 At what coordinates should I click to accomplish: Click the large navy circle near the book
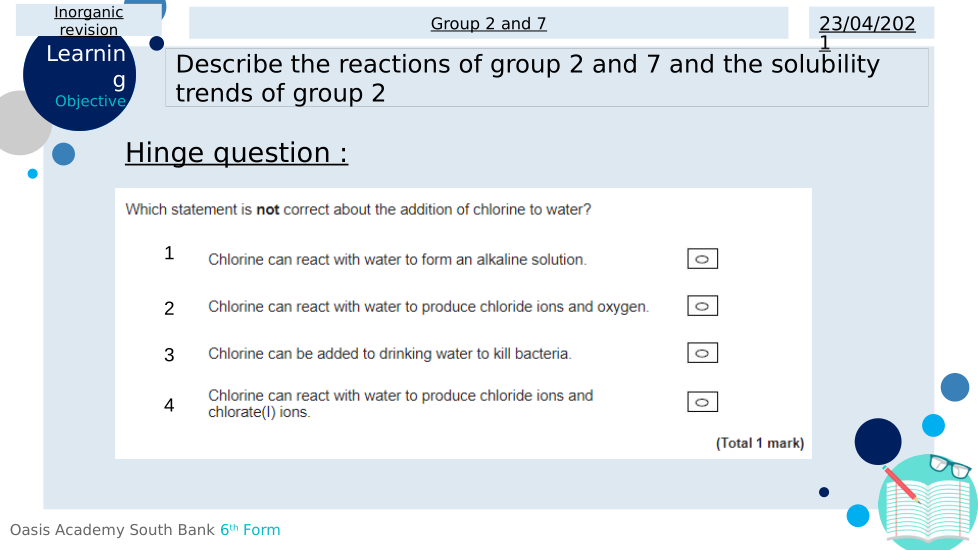pyautogui.click(x=878, y=441)
